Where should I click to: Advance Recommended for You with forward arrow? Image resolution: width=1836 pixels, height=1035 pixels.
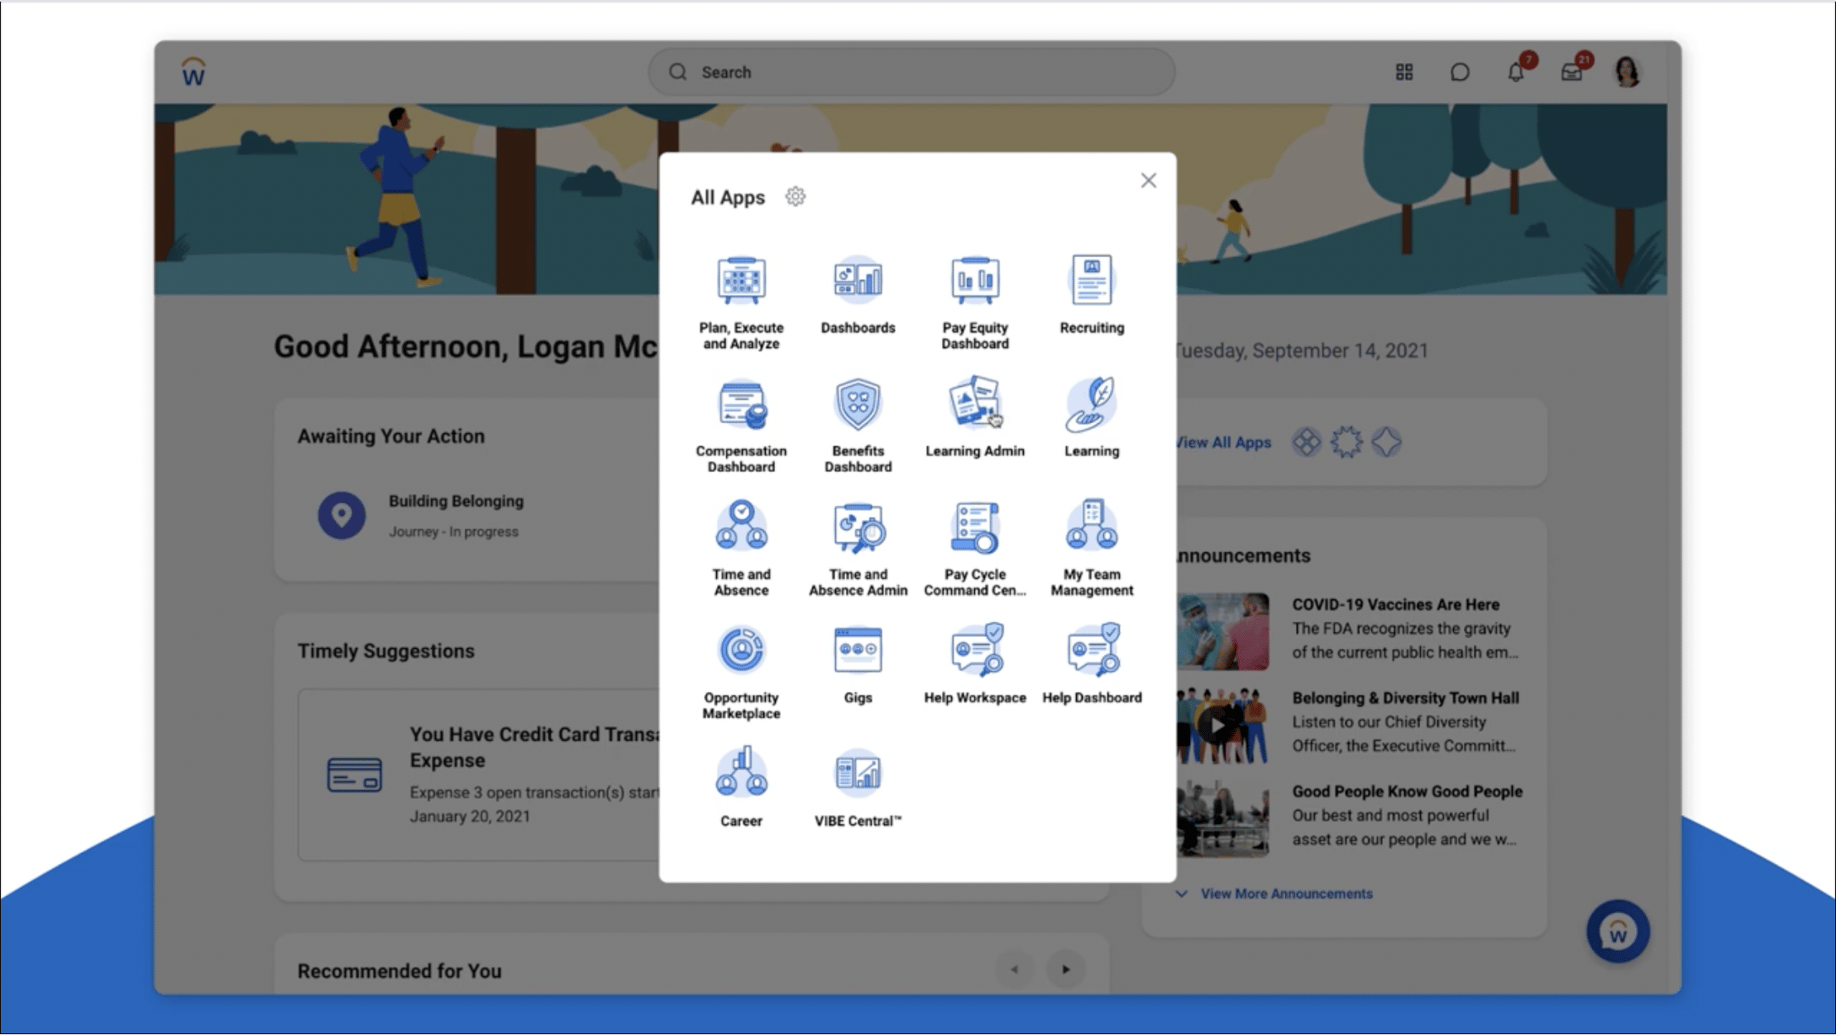coord(1065,968)
